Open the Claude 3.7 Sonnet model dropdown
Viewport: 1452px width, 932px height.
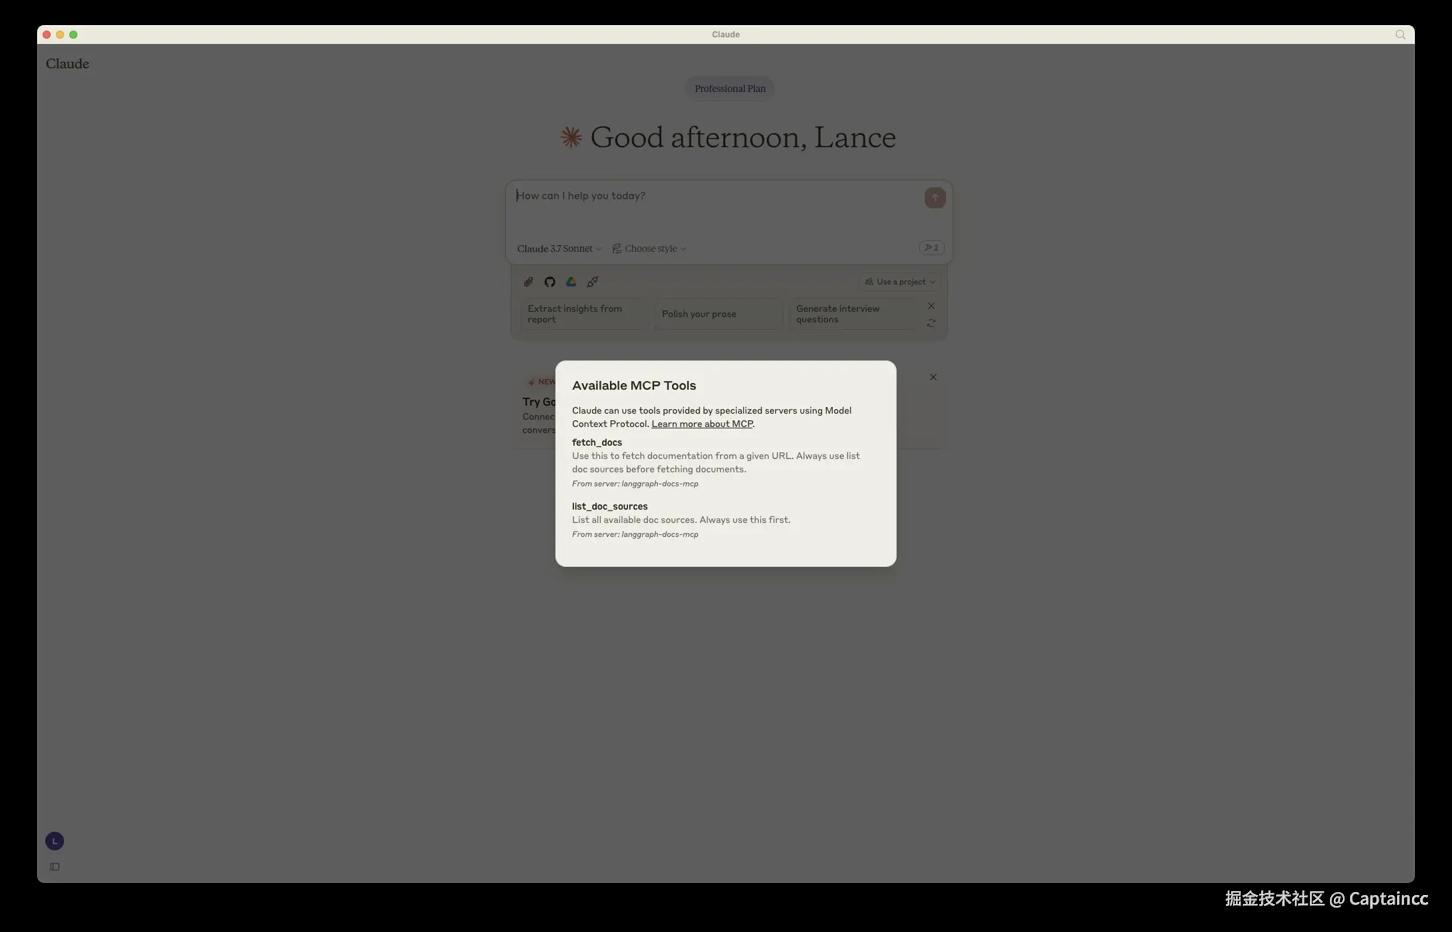pos(559,249)
